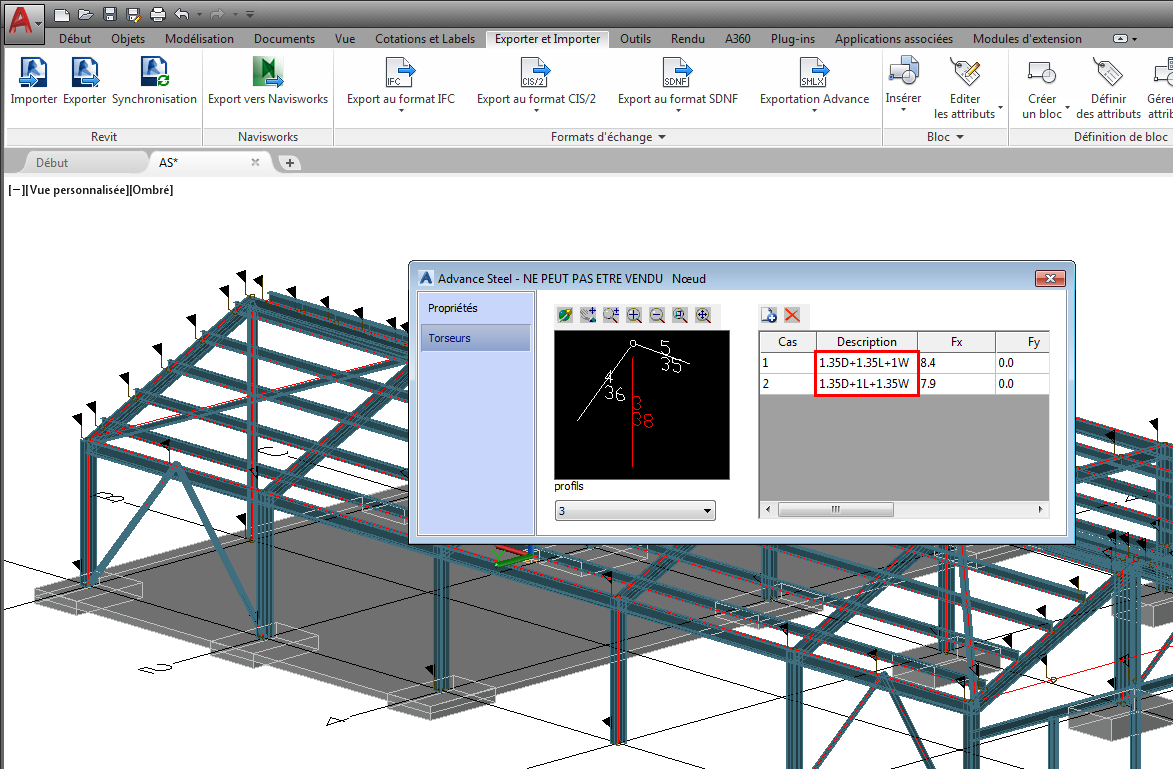Screen dimensions: 1173x769
Task: Expand the Redo history dropdown arrow
Action: (235, 14)
